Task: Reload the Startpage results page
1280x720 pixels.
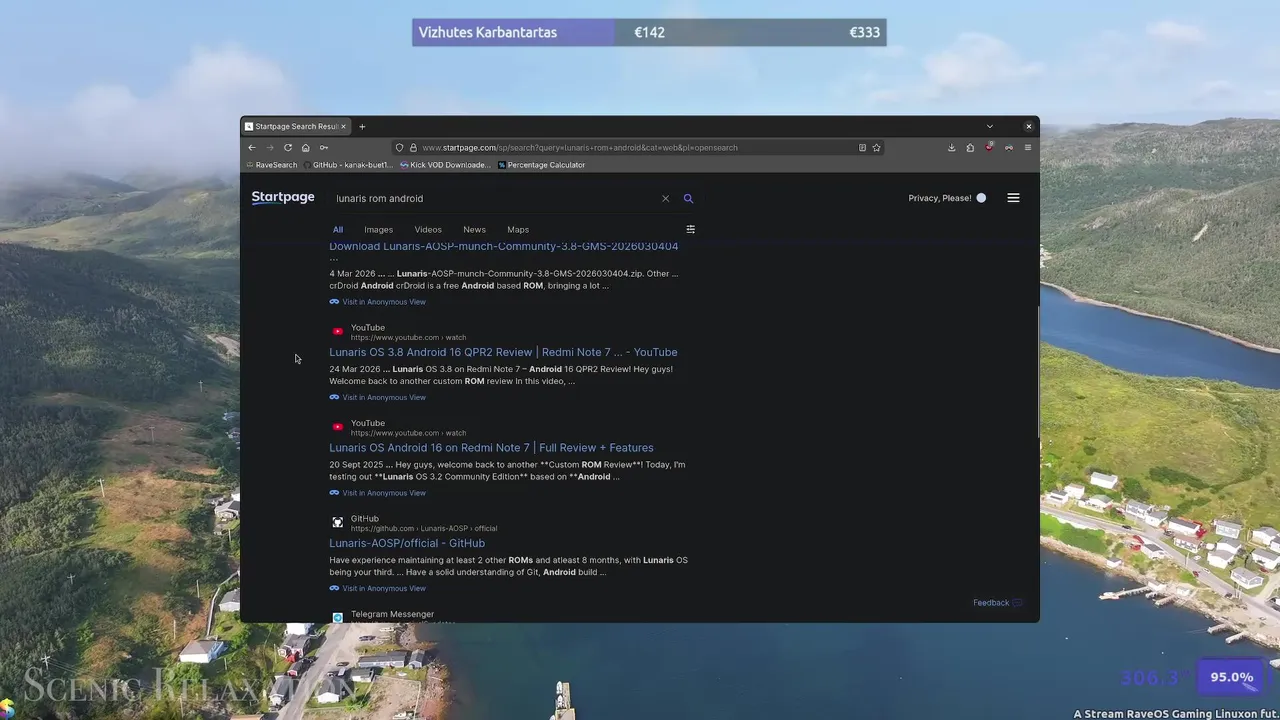Action: point(288,147)
